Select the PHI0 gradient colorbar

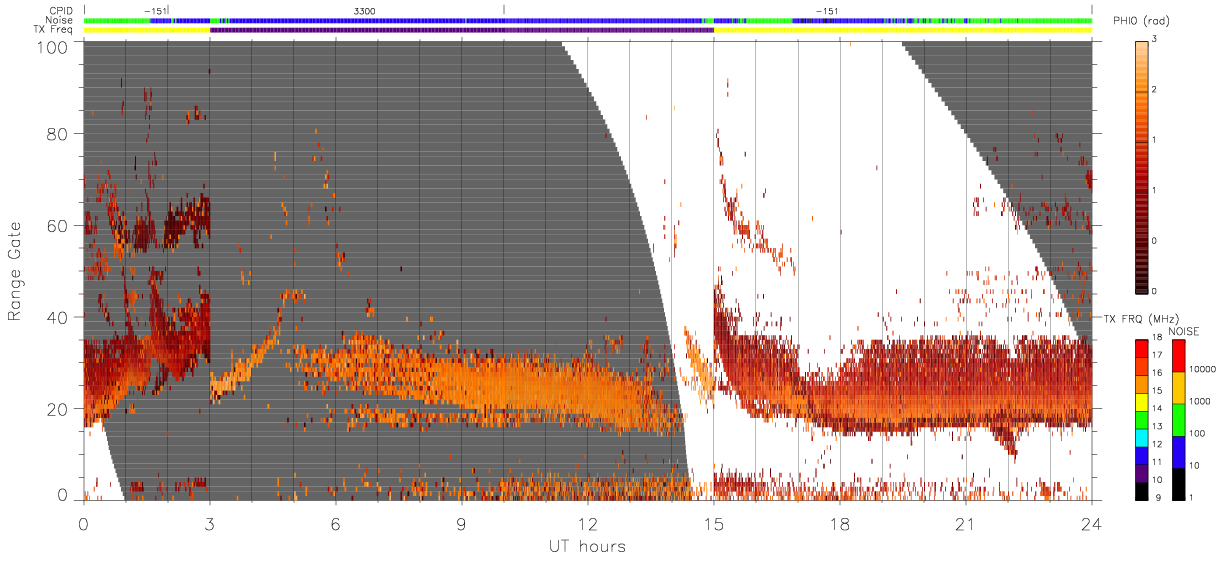tap(1140, 166)
